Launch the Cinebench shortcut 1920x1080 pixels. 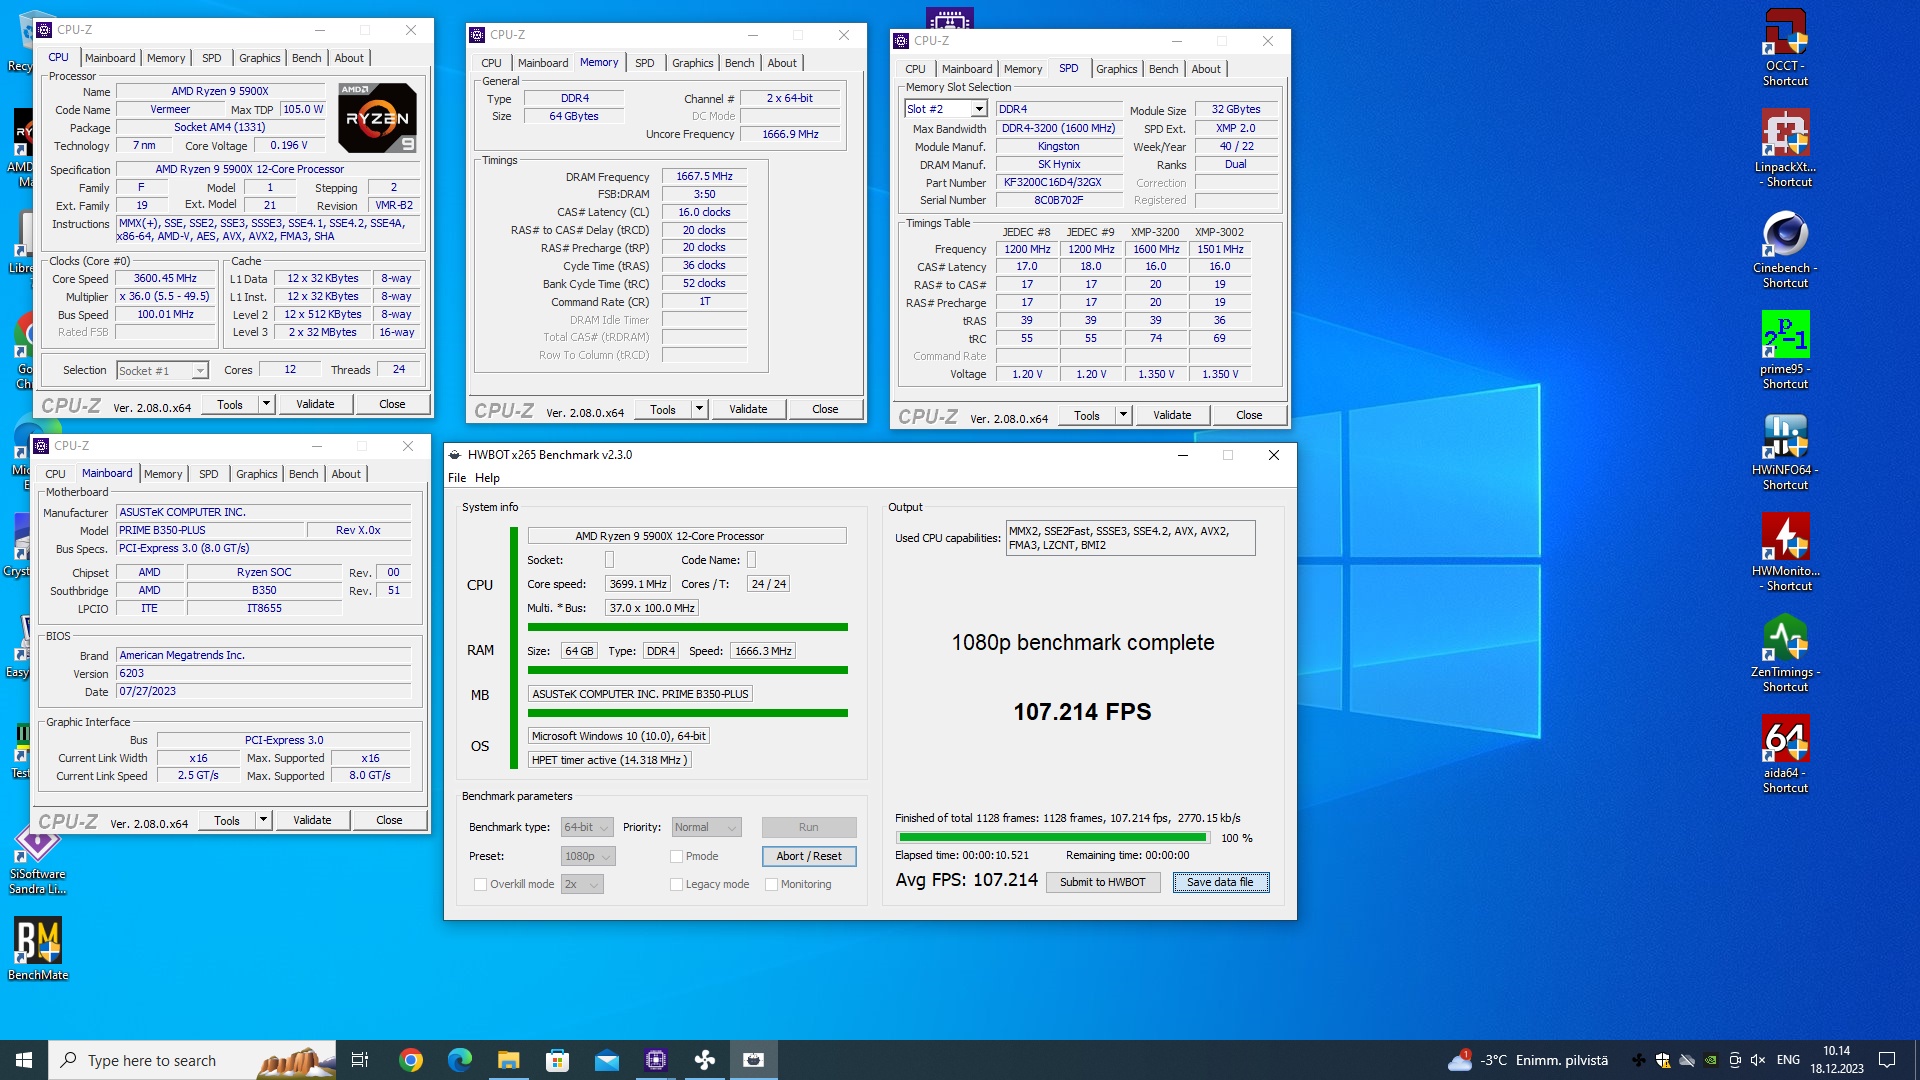pos(1785,250)
